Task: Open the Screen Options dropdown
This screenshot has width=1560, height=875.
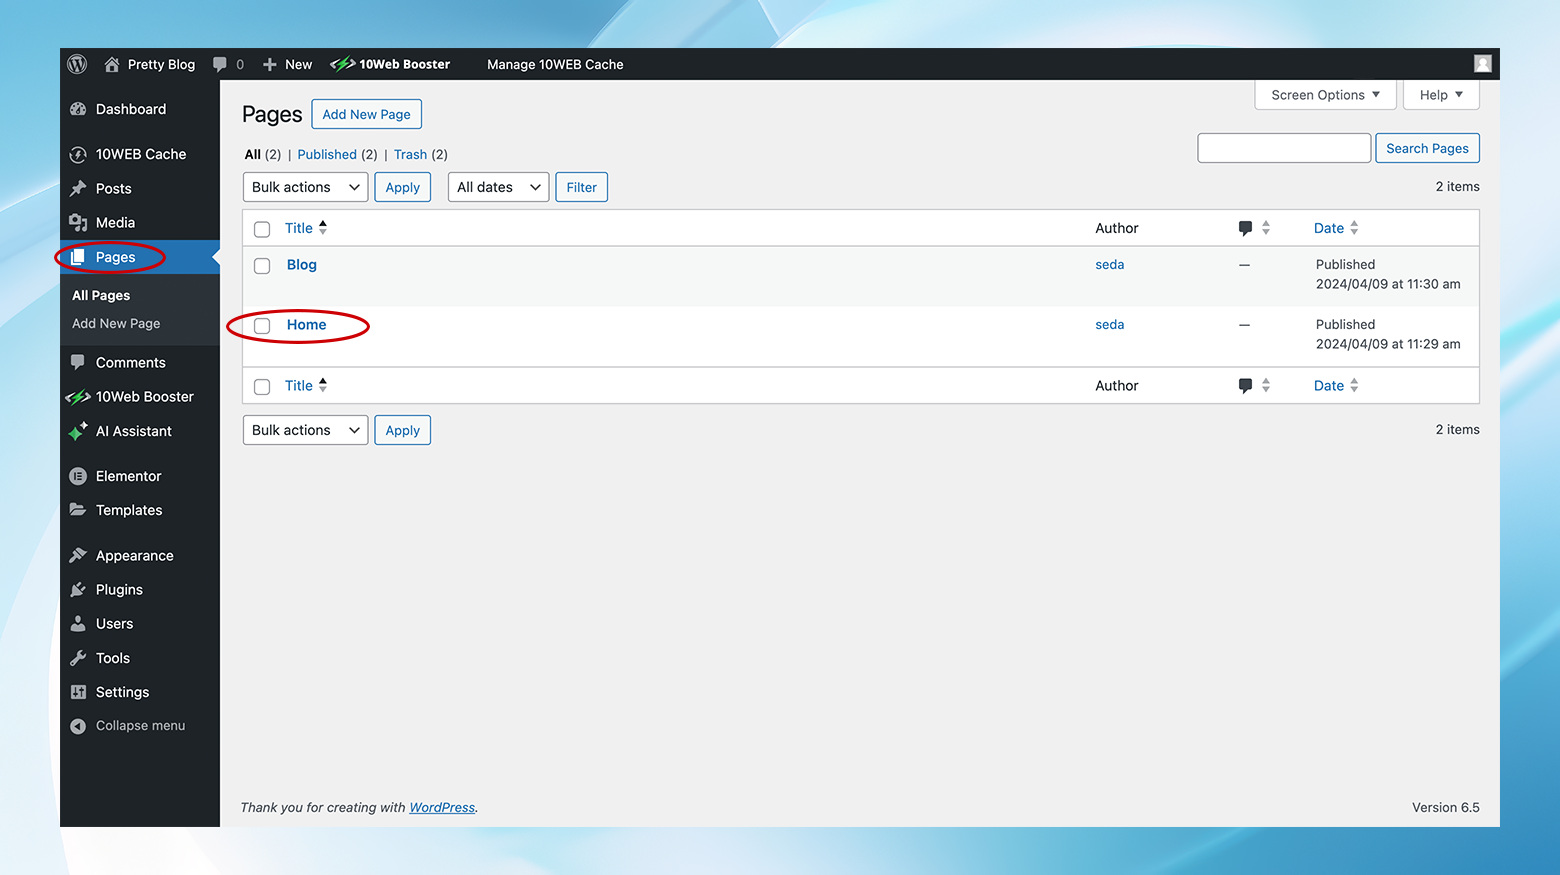Action: point(1324,94)
